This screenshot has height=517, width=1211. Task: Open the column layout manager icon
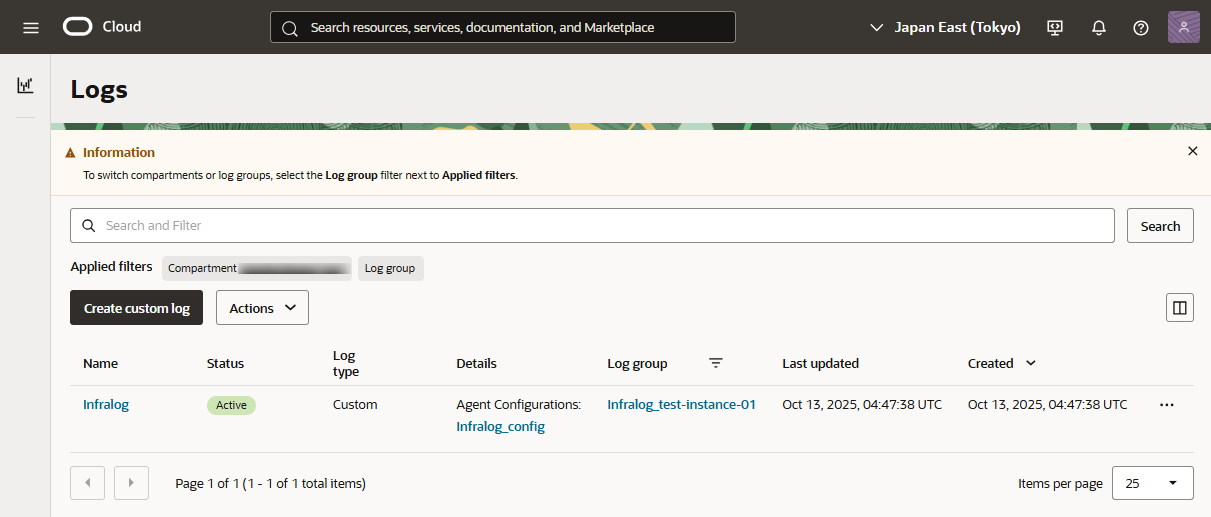click(1179, 308)
